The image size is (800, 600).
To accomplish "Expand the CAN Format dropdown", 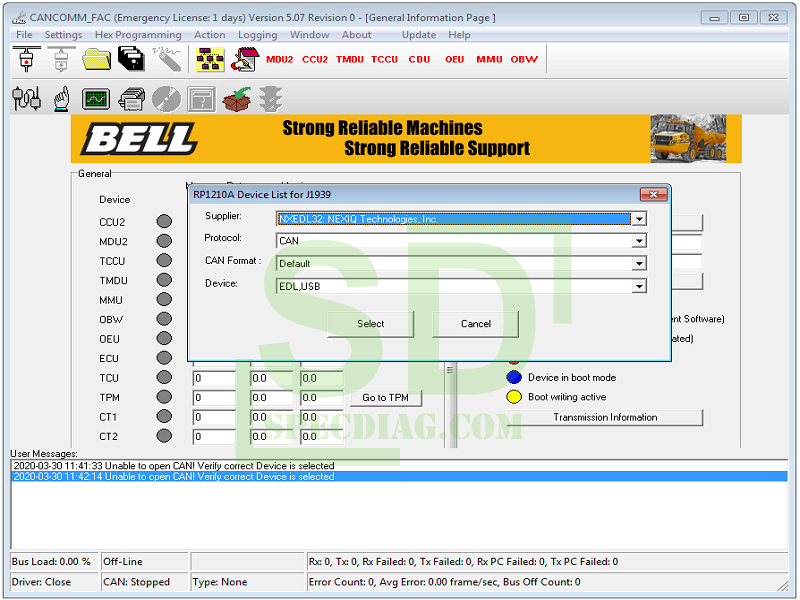I will 638,264.
